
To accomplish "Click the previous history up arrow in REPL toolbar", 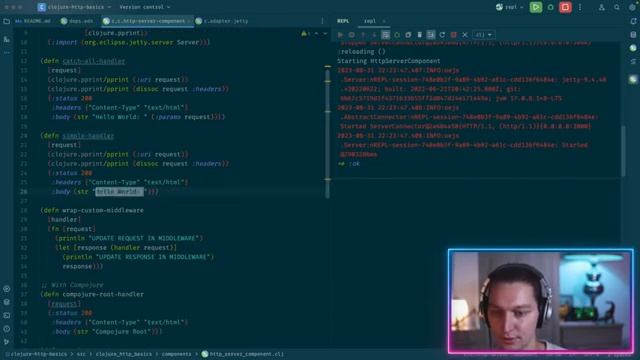I will click(363, 35).
